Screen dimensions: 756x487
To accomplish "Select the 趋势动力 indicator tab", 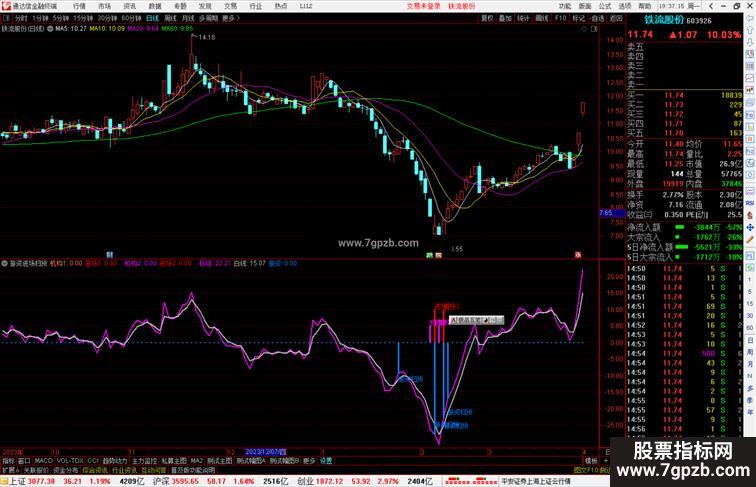I will (x=115, y=461).
